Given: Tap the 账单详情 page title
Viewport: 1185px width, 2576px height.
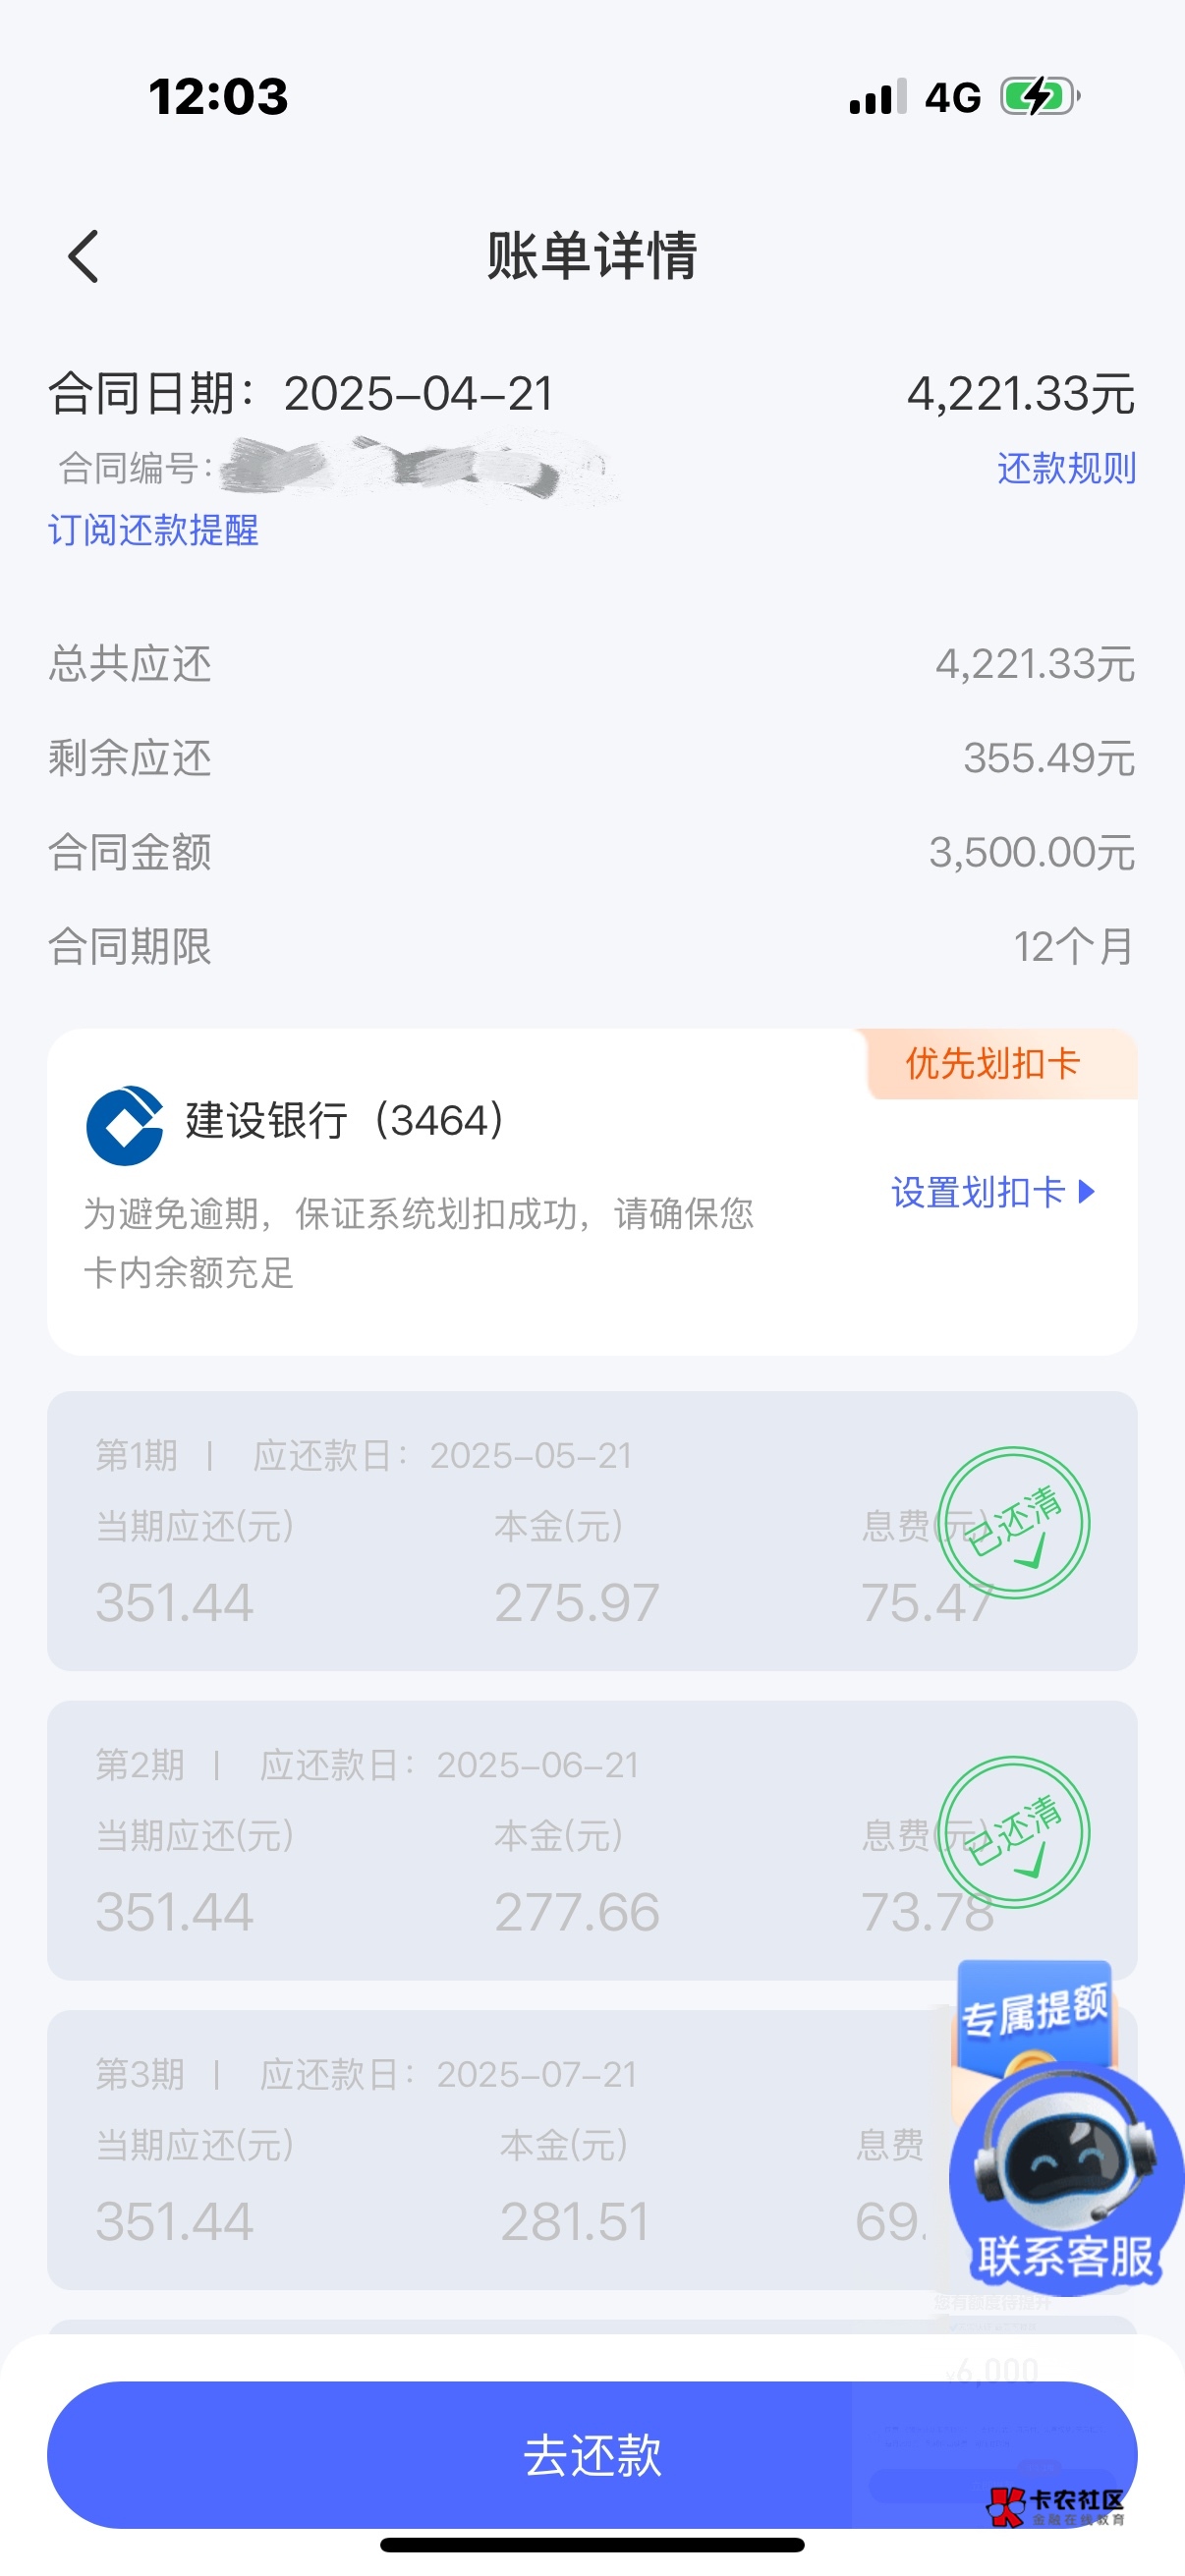Looking at the screenshot, I should click(592, 255).
